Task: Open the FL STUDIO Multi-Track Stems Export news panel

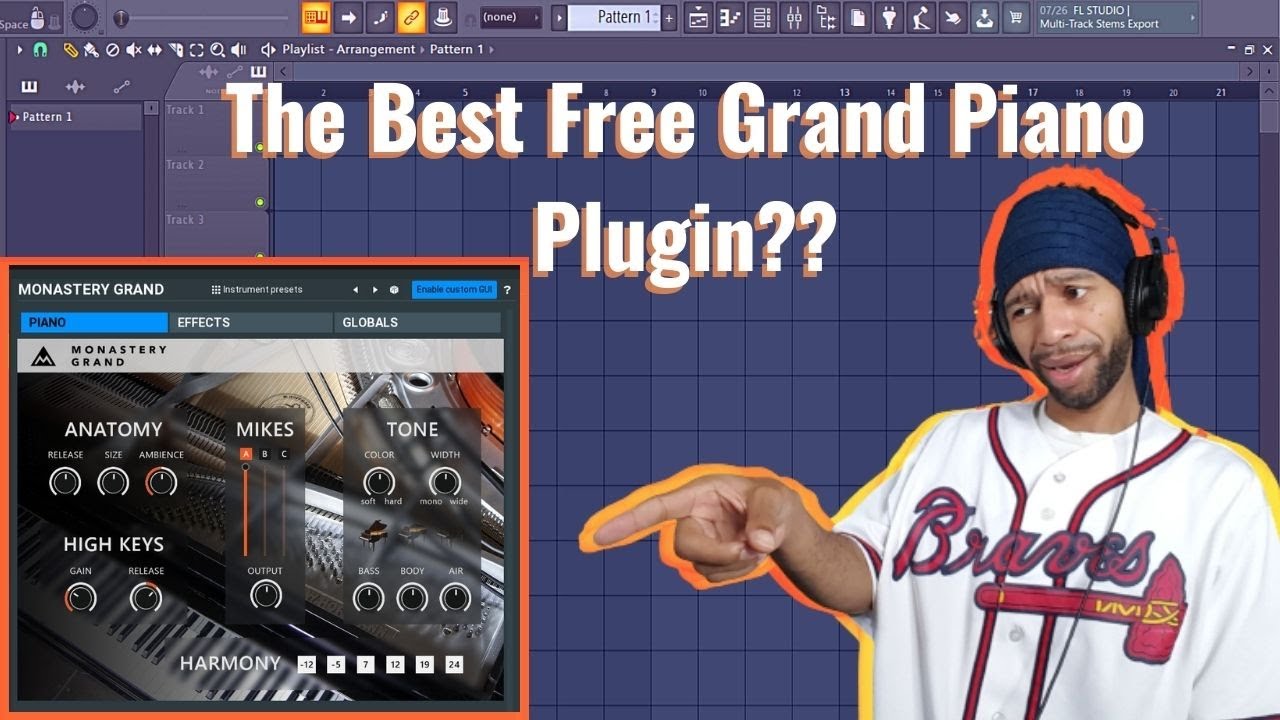Action: [x=1117, y=17]
